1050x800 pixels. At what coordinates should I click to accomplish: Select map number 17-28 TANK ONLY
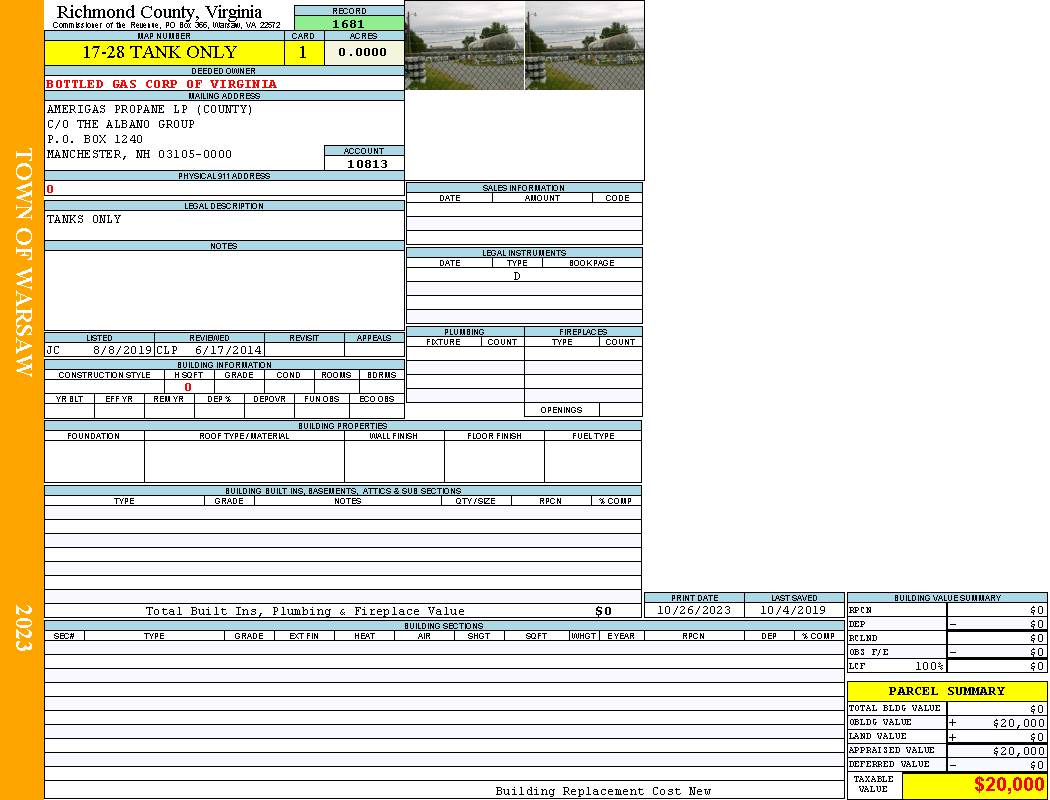(160, 52)
